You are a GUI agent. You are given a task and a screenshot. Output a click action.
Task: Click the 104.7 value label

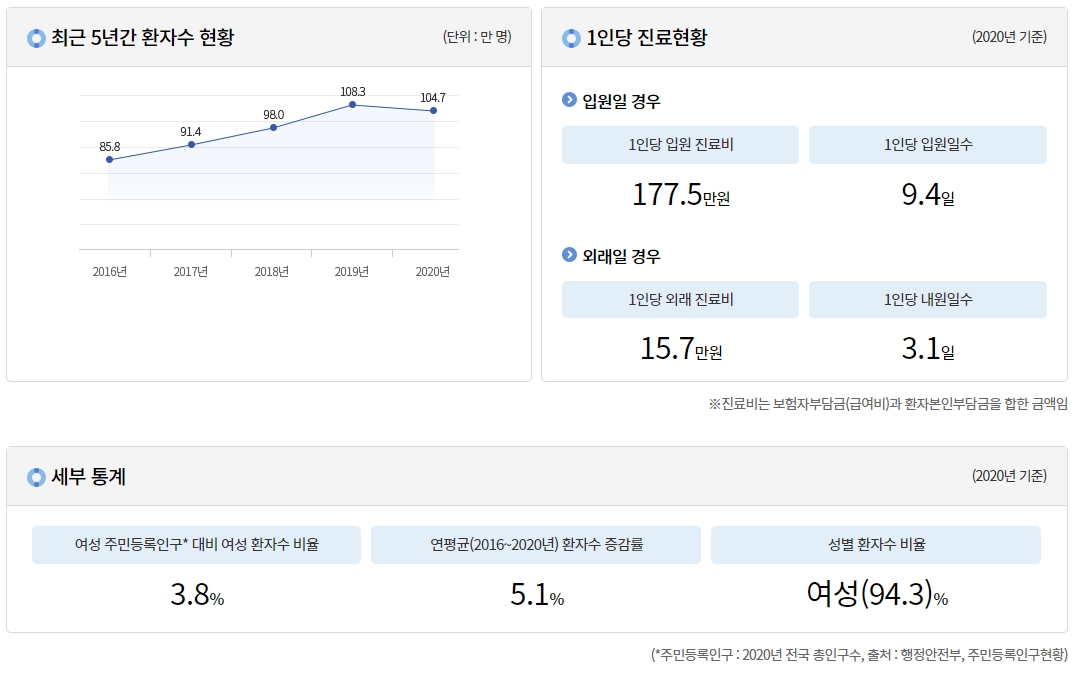[x=433, y=98]
